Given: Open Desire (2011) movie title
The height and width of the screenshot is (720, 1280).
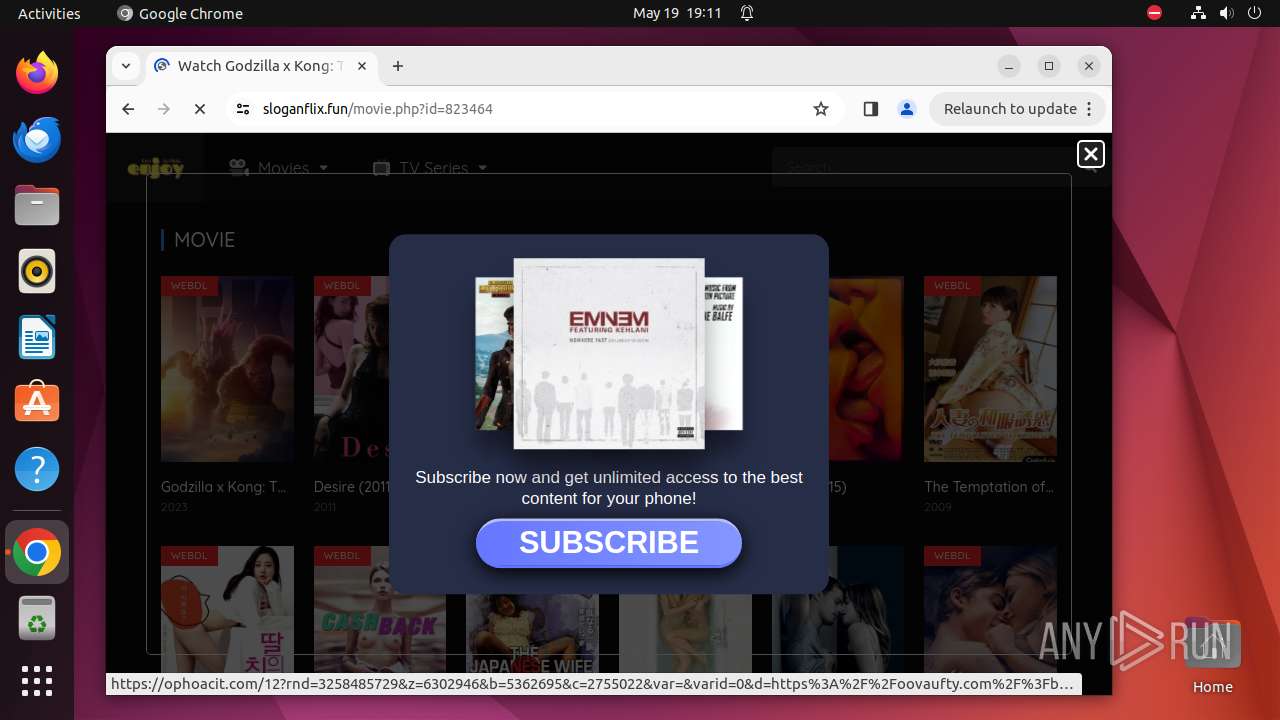Looking at the screenshot, I should tap(351, 487).
